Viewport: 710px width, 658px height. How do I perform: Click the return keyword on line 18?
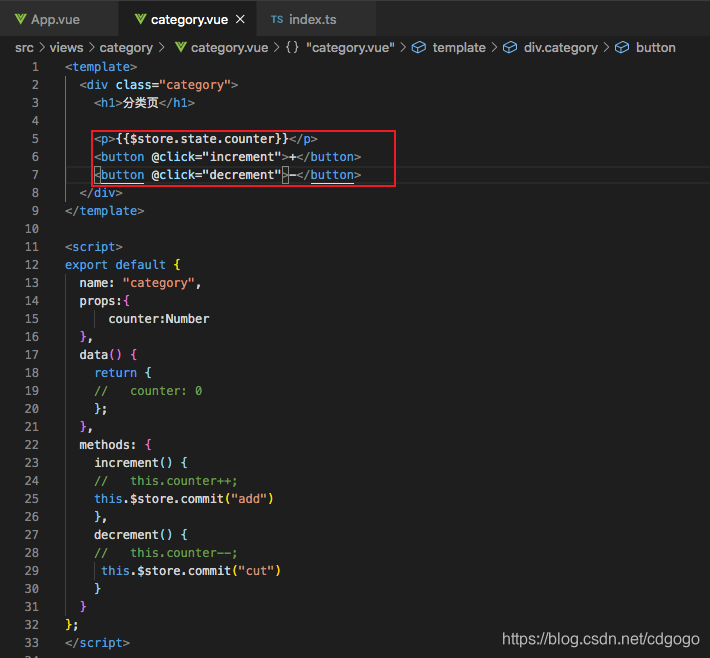pos(115,373)
